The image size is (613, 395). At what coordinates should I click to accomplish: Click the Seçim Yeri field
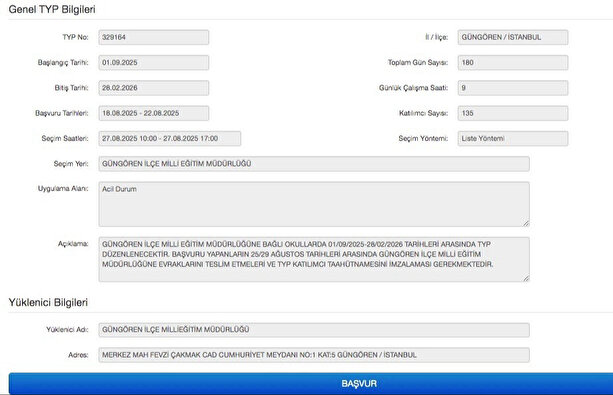coord(314,164)
